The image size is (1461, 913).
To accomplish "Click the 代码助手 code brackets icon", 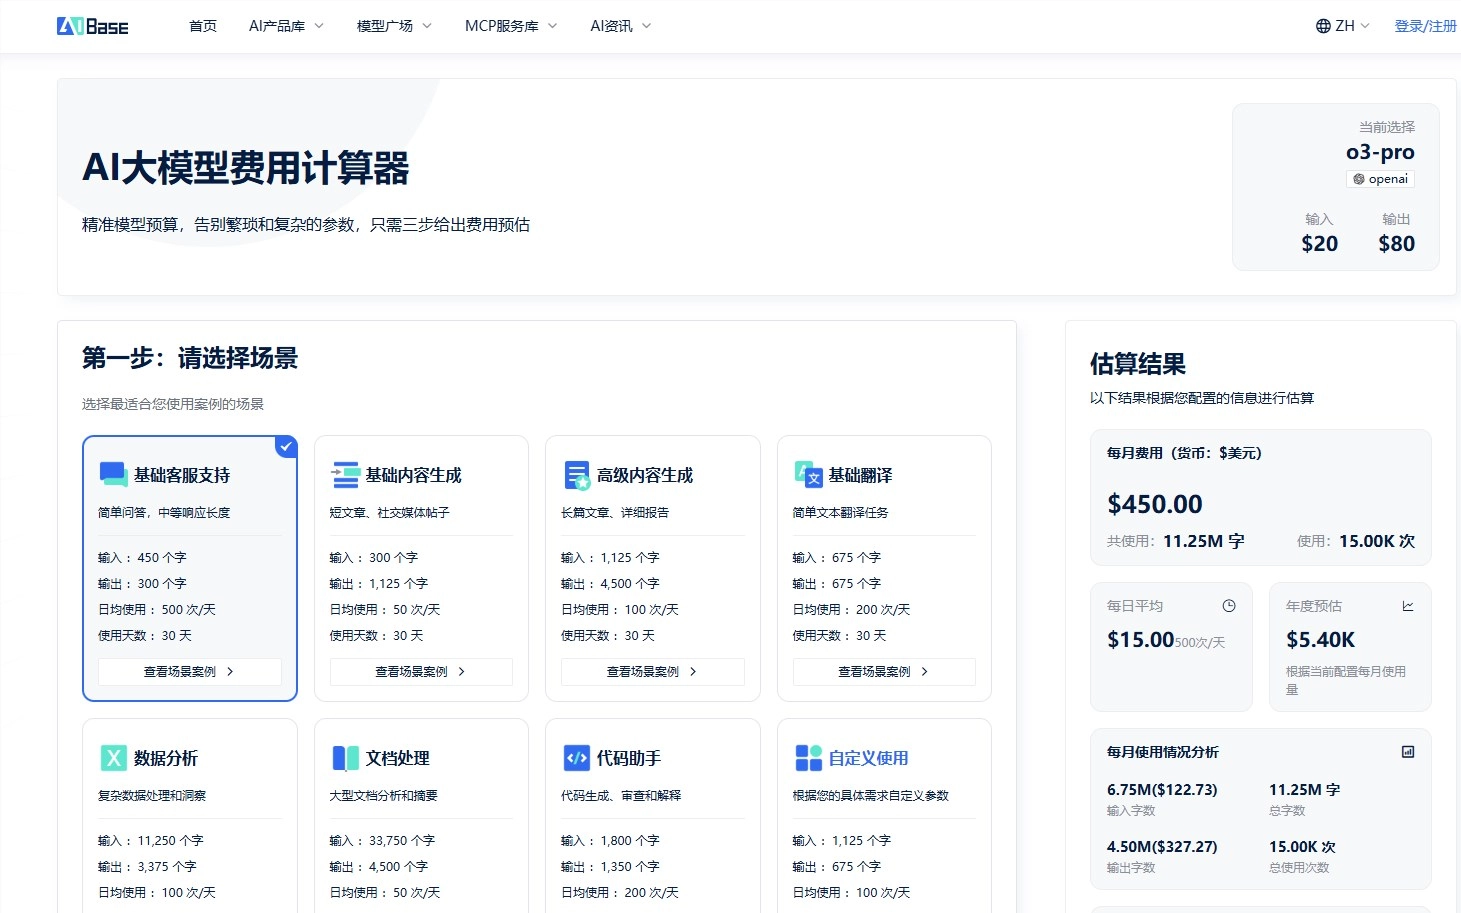I will [x=577, y=758].
